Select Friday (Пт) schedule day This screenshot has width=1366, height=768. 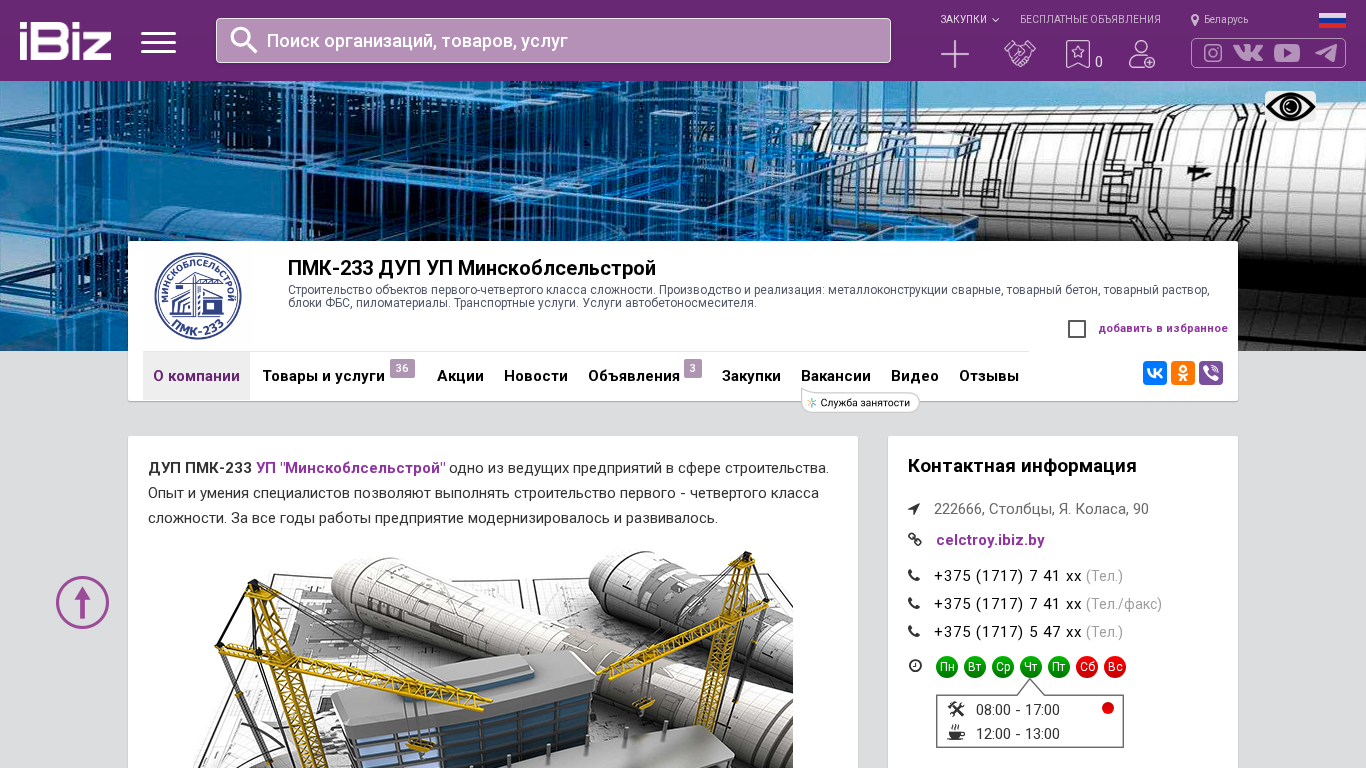pos(1059,667)
